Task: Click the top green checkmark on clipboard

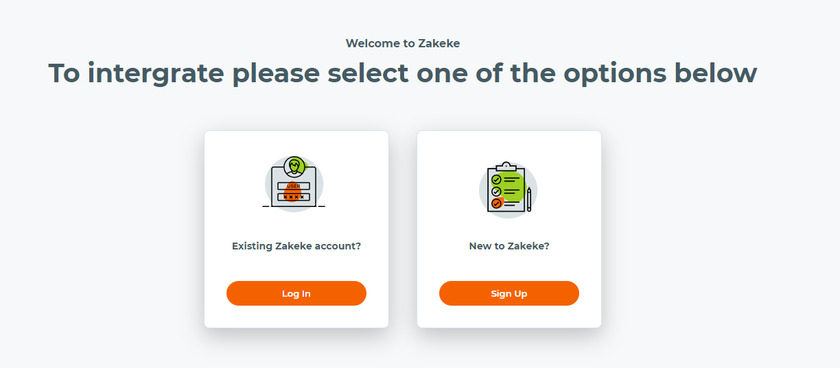Action: (497, 179)
